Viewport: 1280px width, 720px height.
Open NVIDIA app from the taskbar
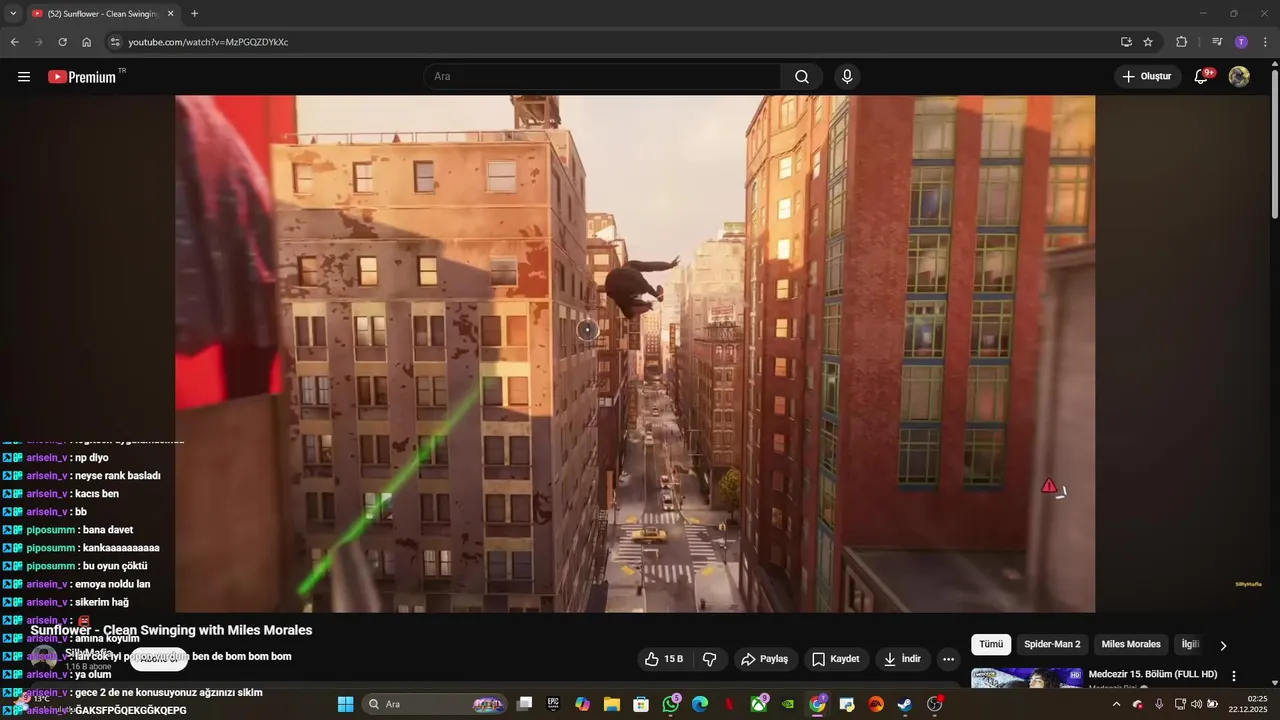pyautogui.click(x=788, y=704)
